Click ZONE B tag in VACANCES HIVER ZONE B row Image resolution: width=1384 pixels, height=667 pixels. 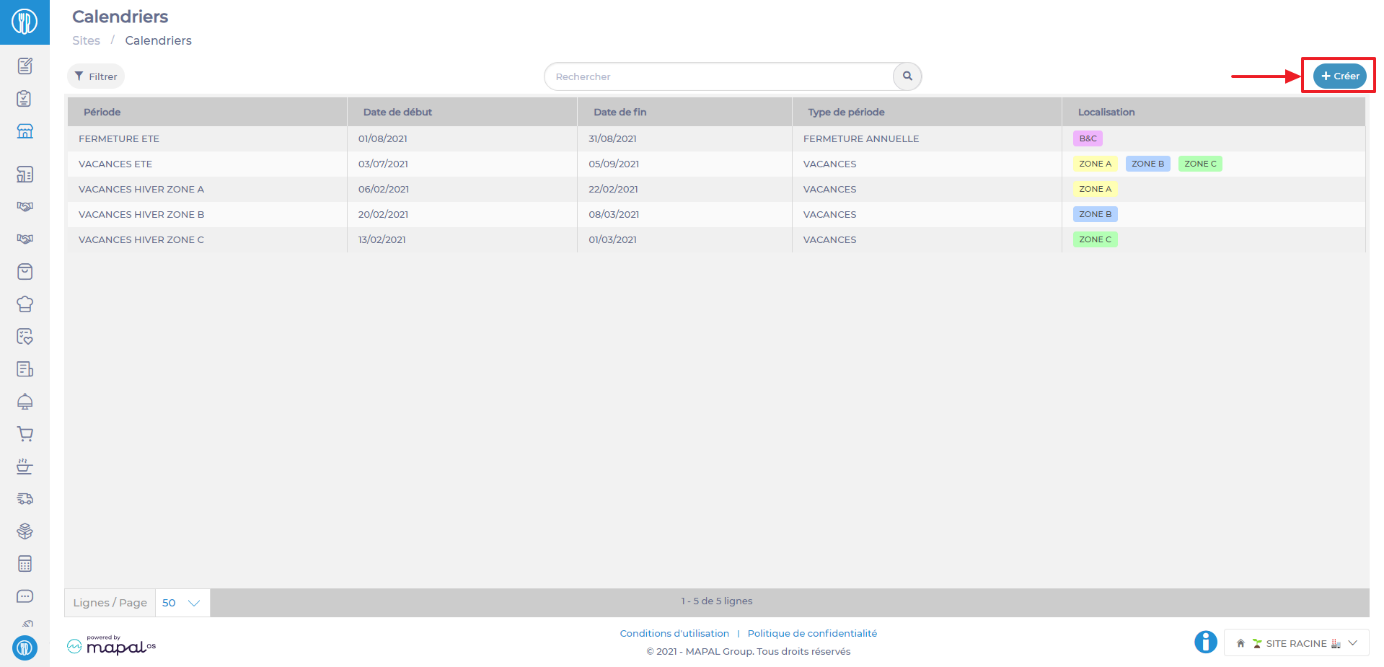point(1095,214)
